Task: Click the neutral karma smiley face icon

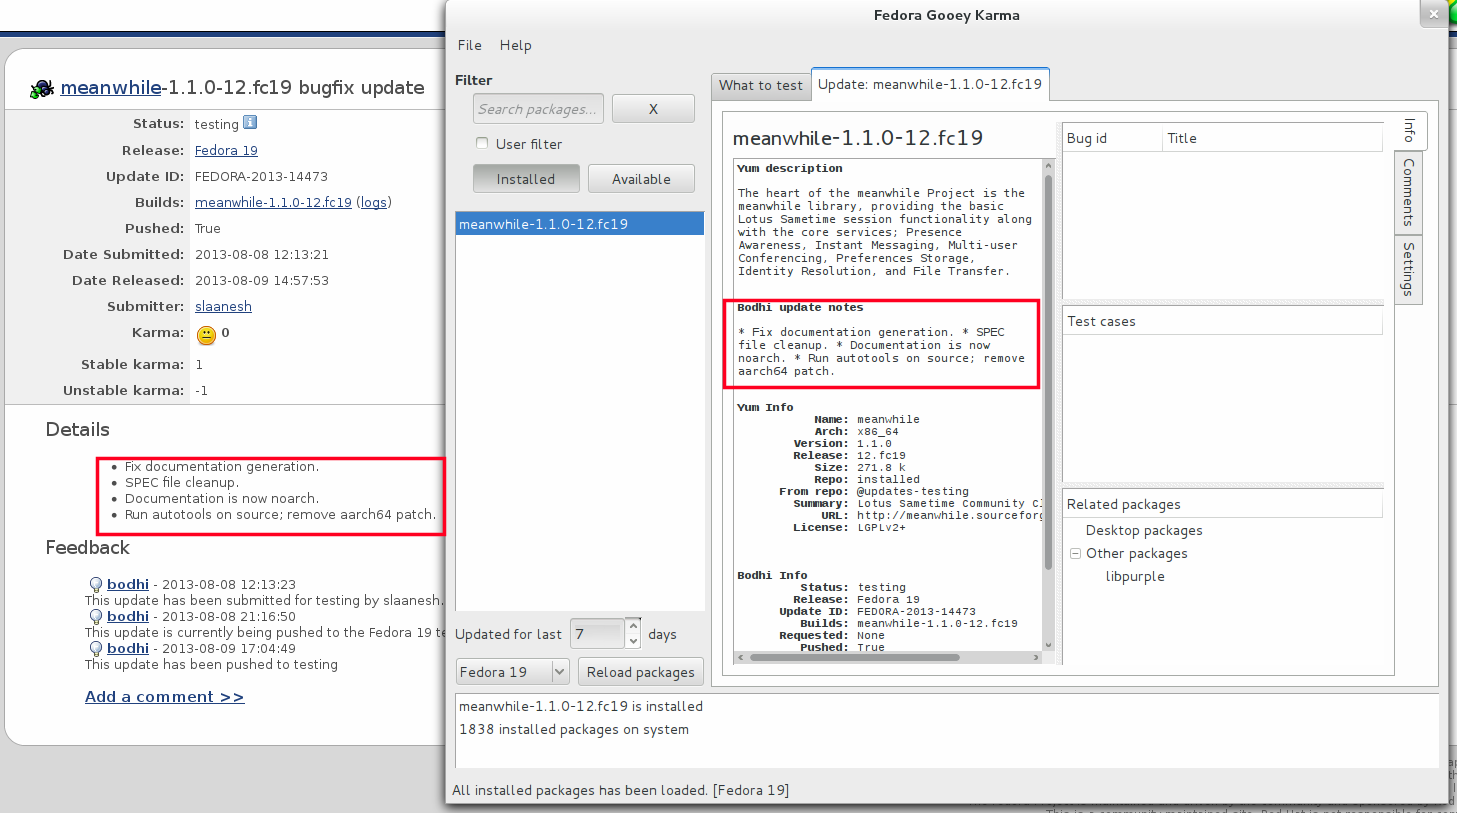Action: [206, 335]
